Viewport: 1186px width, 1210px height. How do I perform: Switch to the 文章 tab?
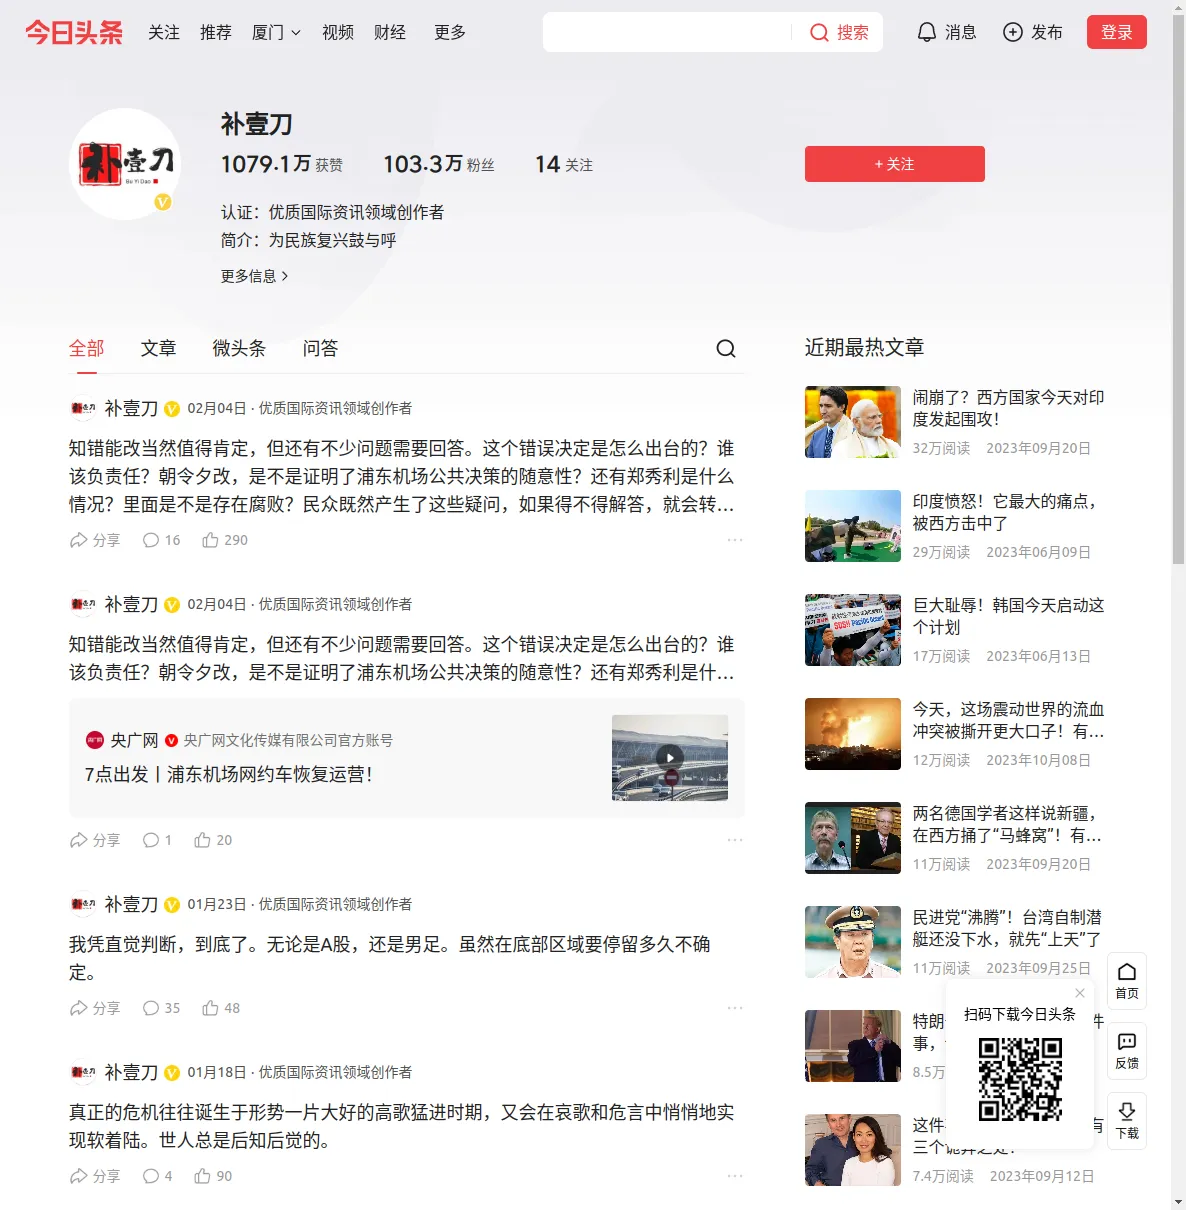point(159,348)
